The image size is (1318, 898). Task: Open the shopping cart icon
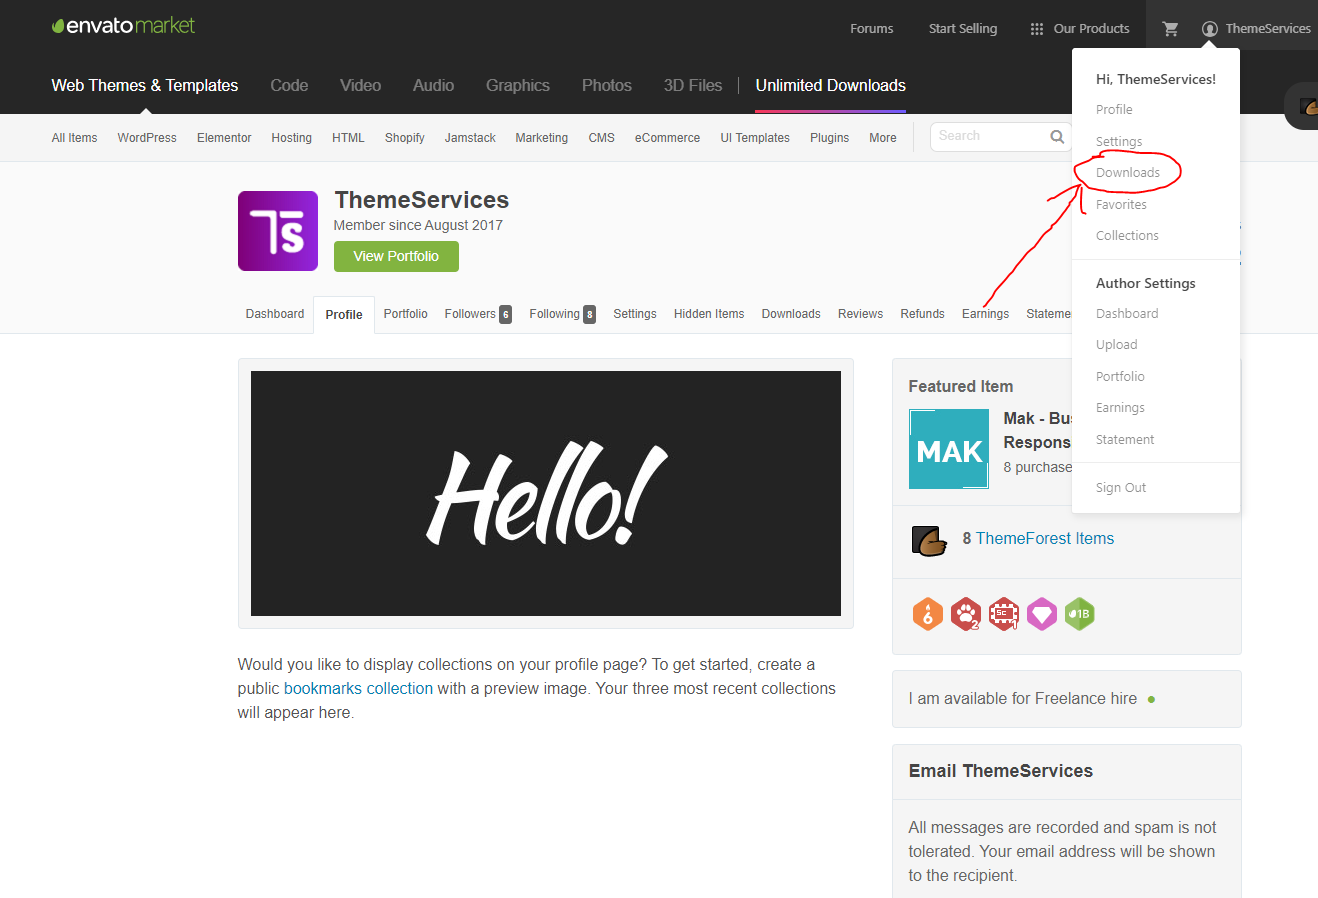(x=1170, y=29)
